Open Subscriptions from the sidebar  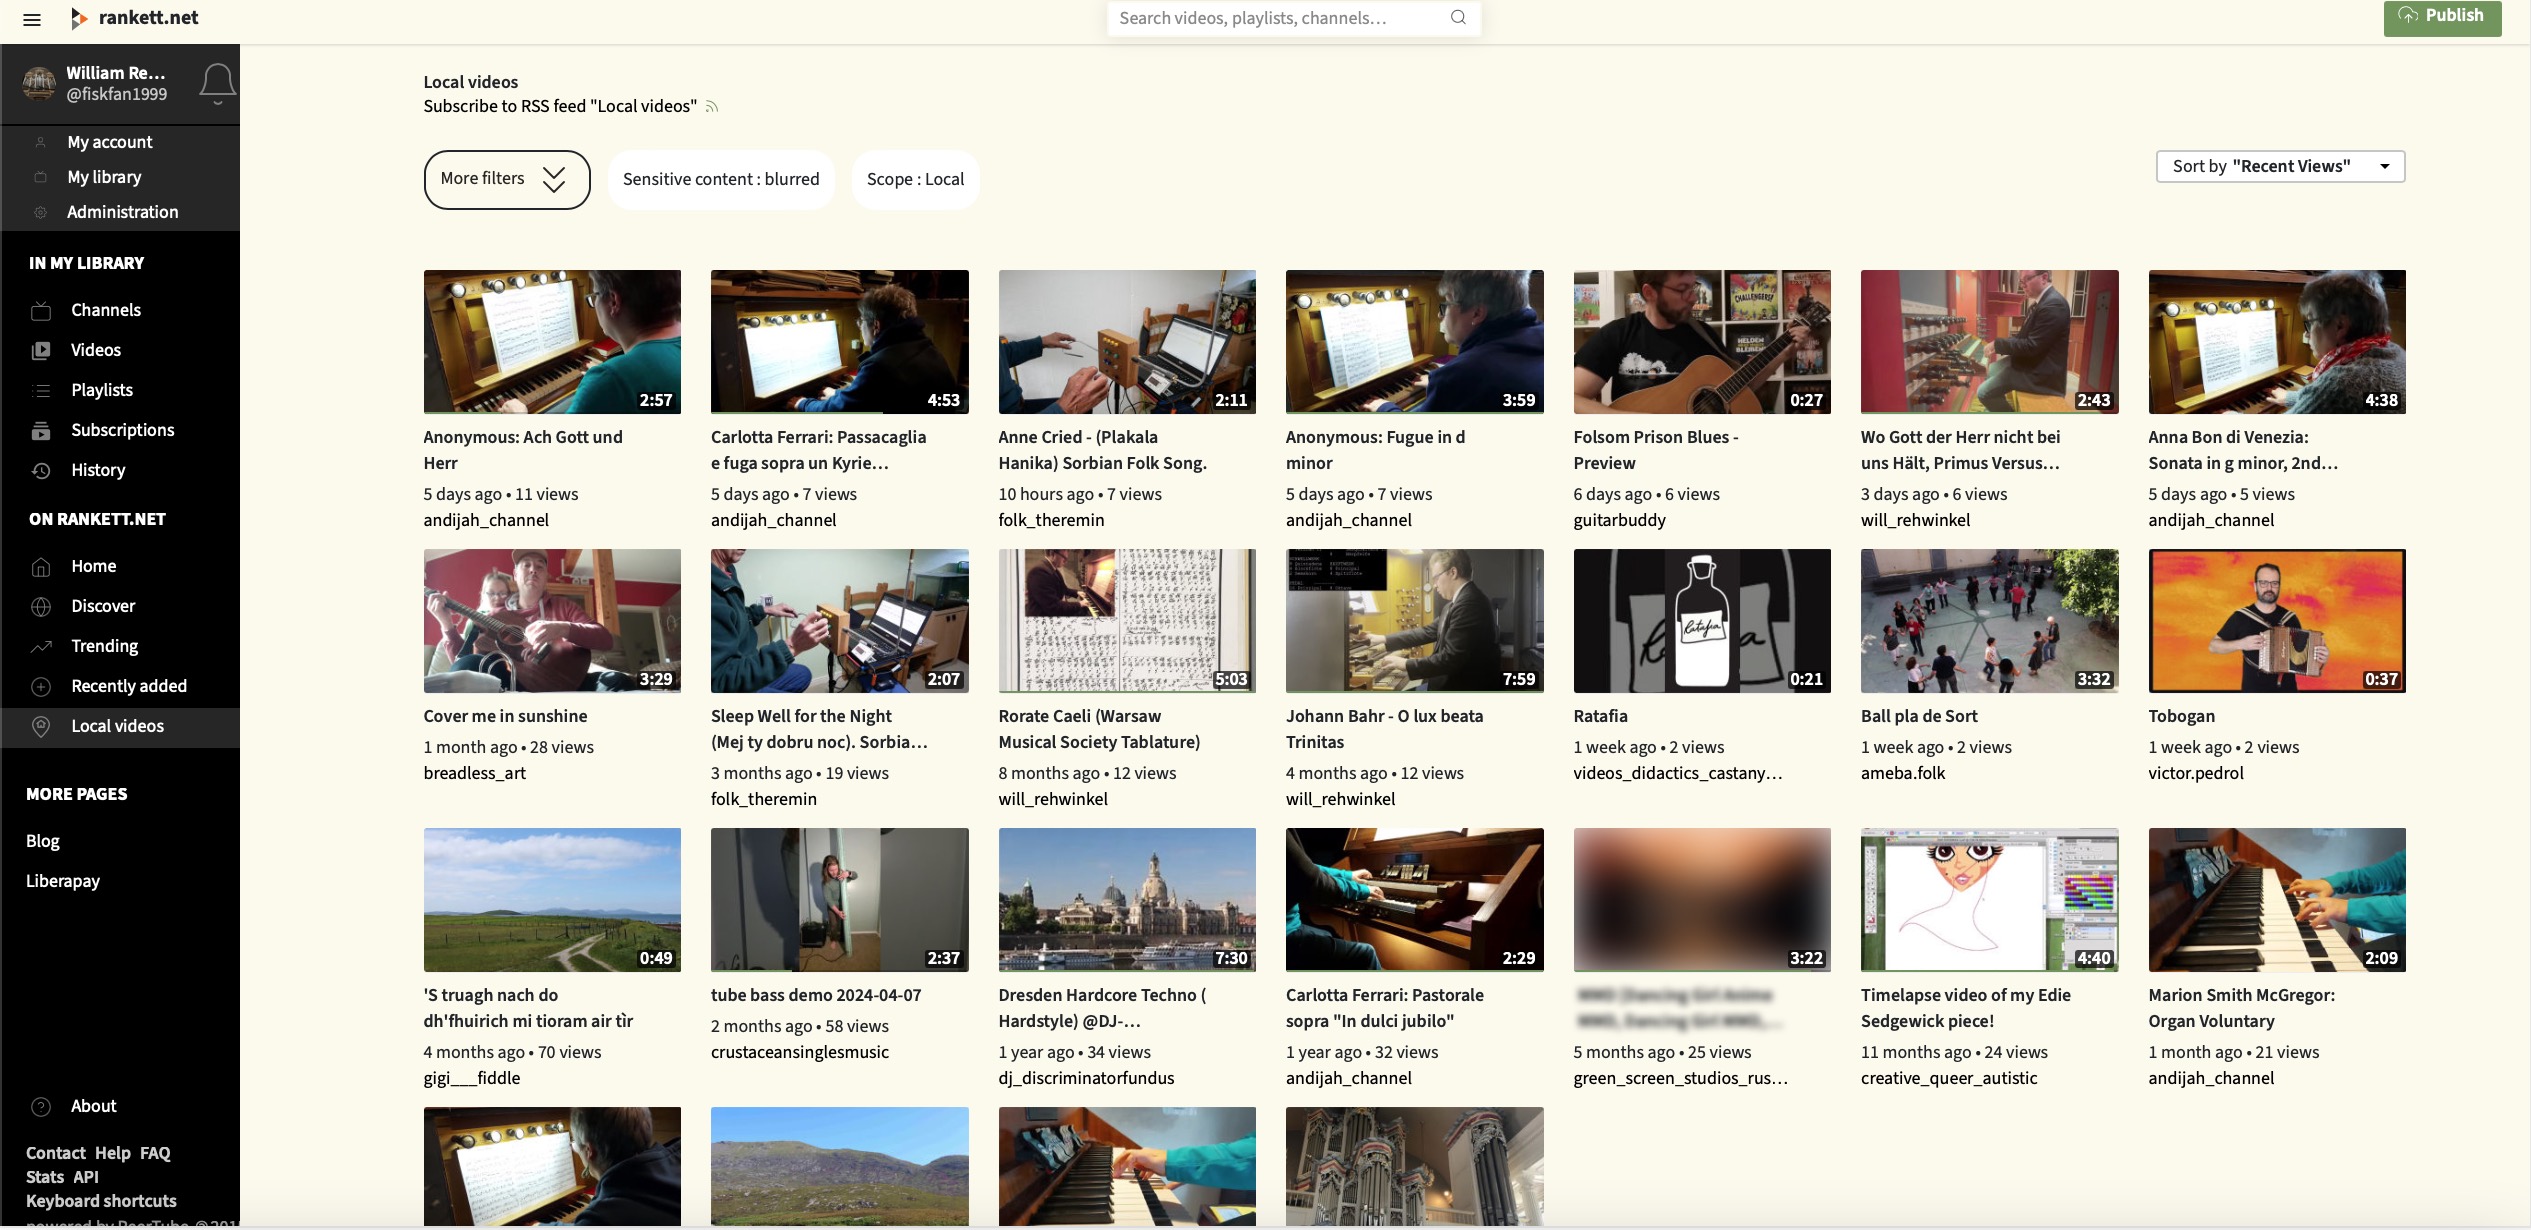point(122,430)
